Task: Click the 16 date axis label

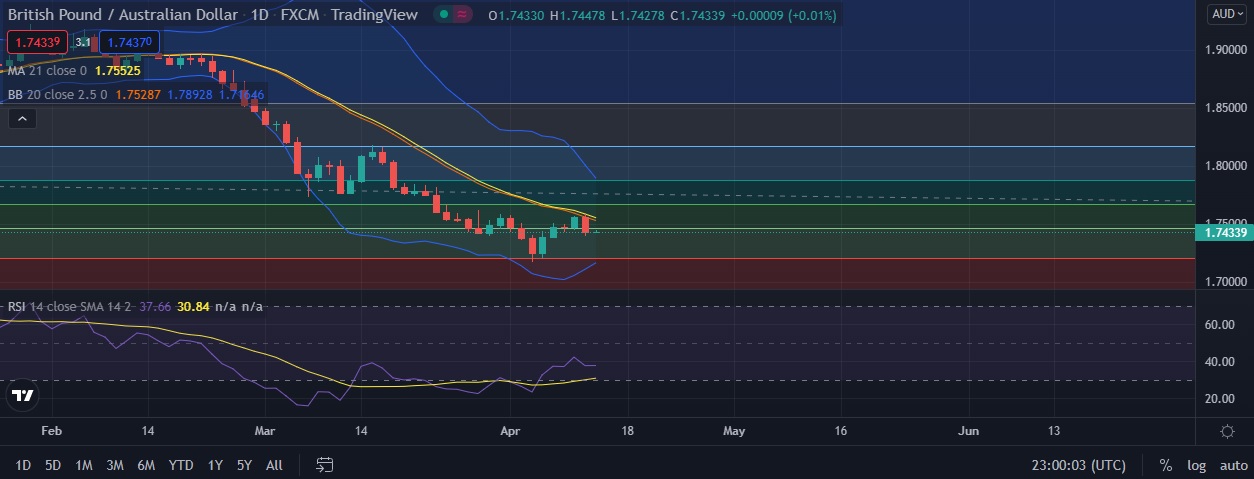Action: tap(840, 431)
